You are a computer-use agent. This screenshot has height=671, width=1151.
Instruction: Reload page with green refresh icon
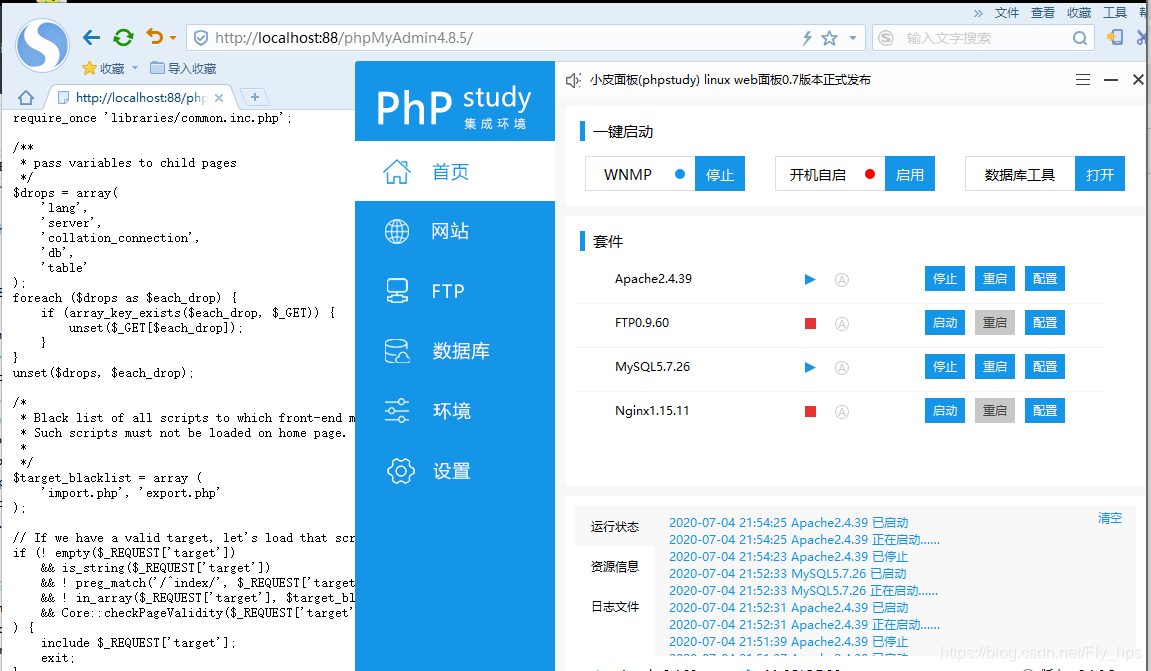point(123,37)
